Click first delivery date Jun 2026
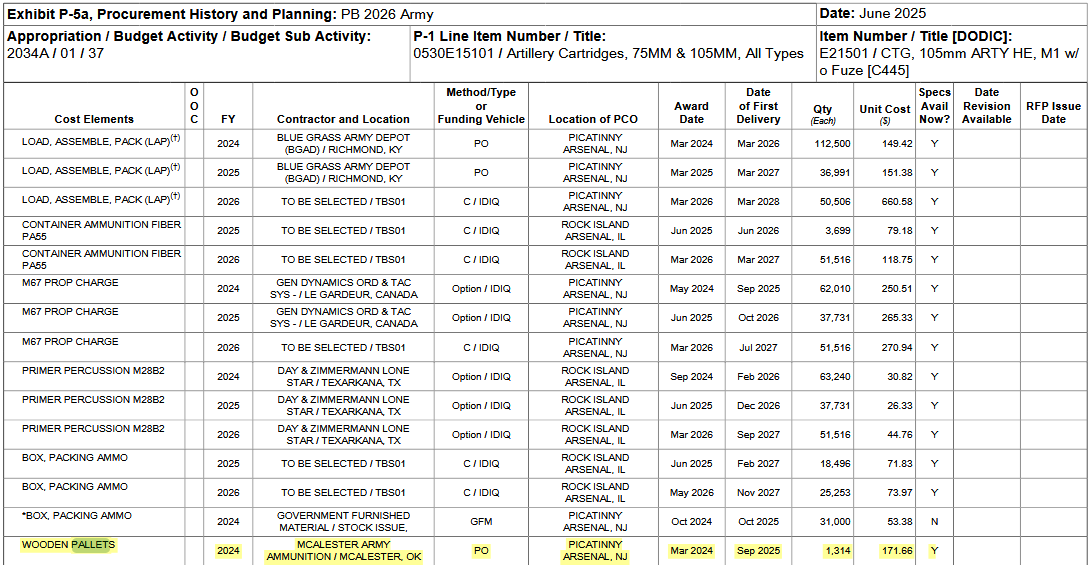 tap(758, 231)
